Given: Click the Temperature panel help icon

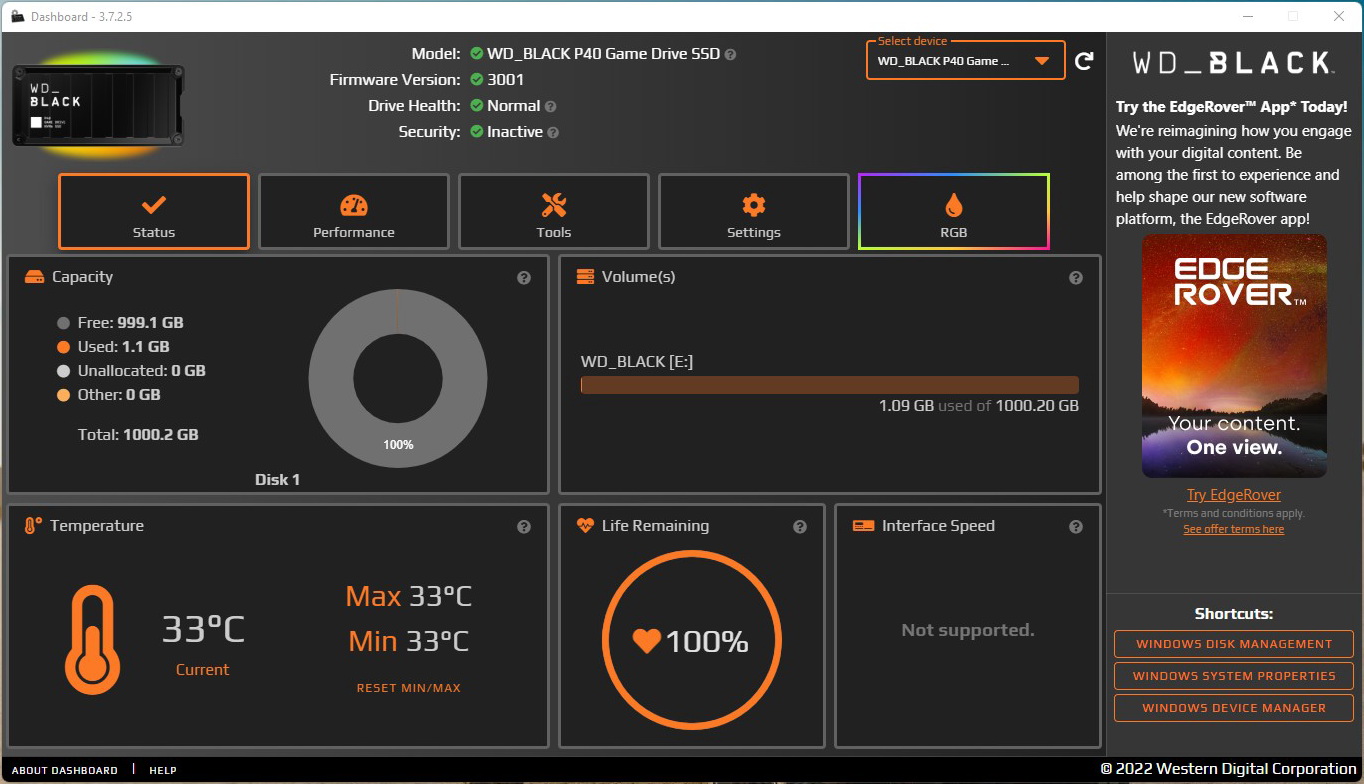Looking at the screenshot, I should 523,526.
